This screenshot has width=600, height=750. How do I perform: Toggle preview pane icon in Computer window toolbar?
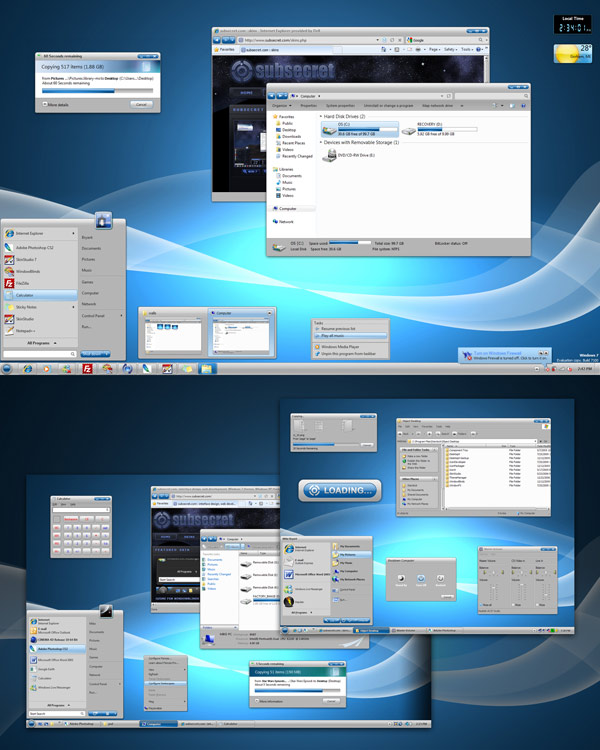pos(512,105)
